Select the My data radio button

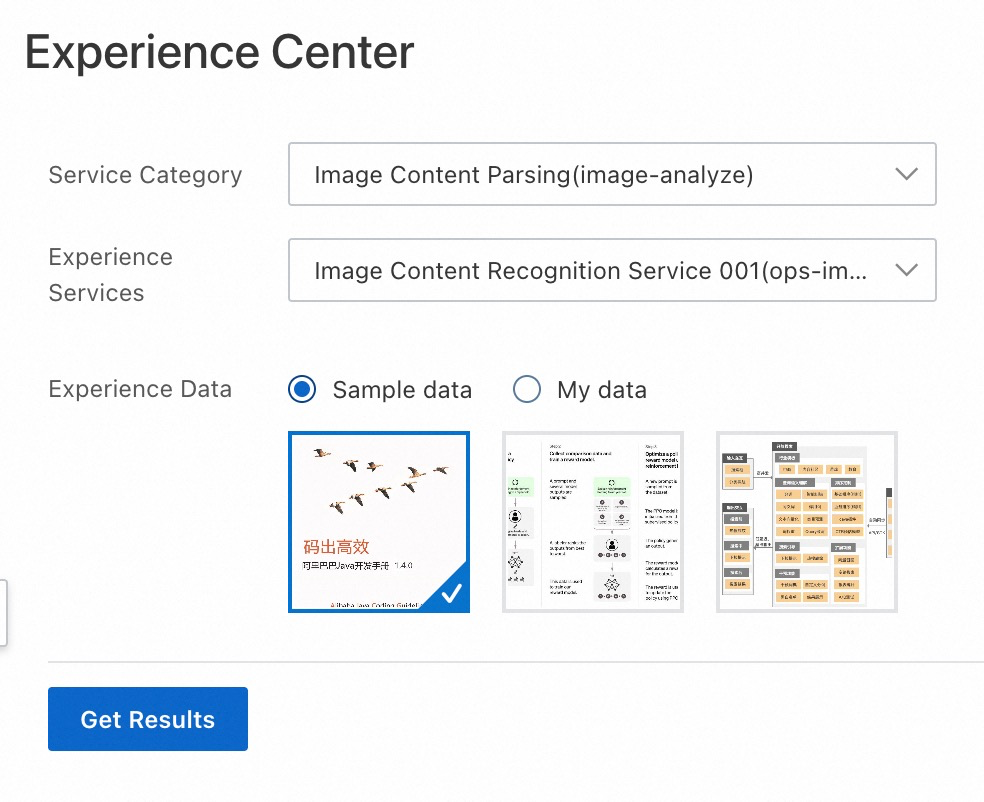click(x=526, y=389)
